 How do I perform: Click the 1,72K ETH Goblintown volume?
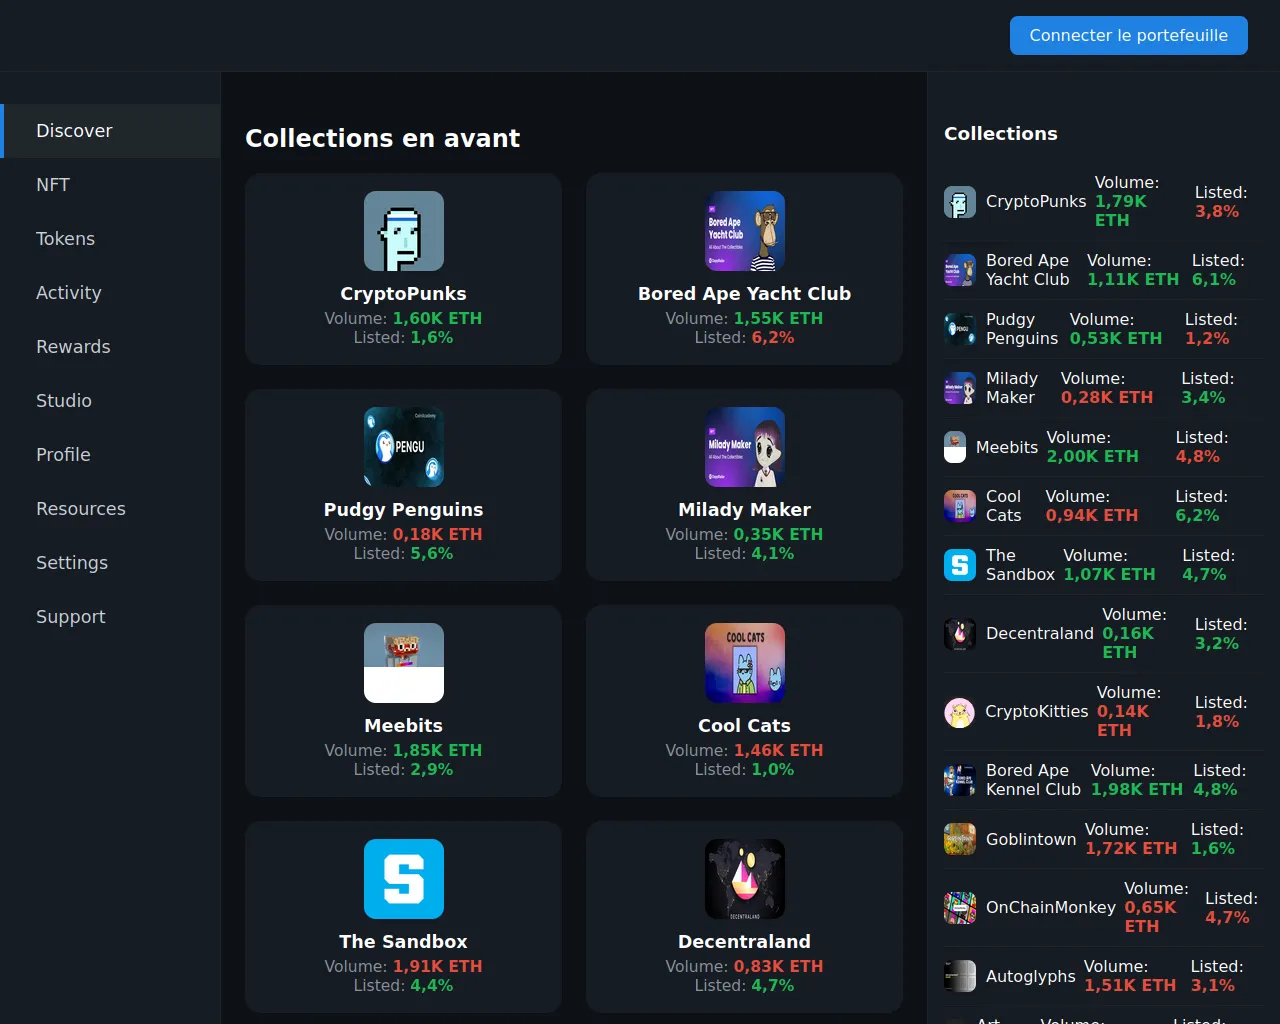[x=1131, y=849]
